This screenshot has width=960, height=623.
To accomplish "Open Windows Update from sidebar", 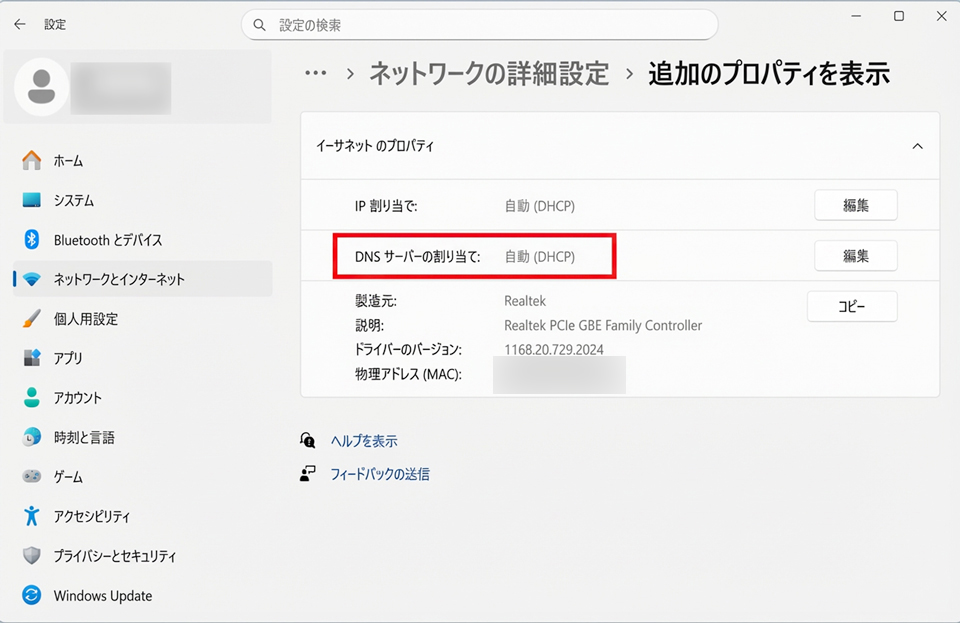I will (x=102, y=596).
